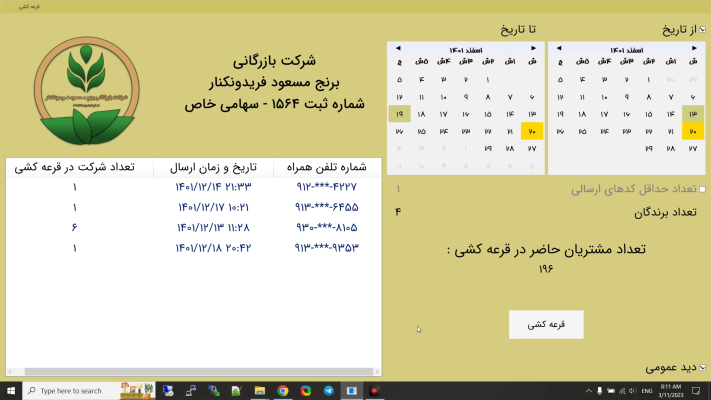Sort by 'تاریخ و زمان ارسال' column header

[x=213, y=167]
